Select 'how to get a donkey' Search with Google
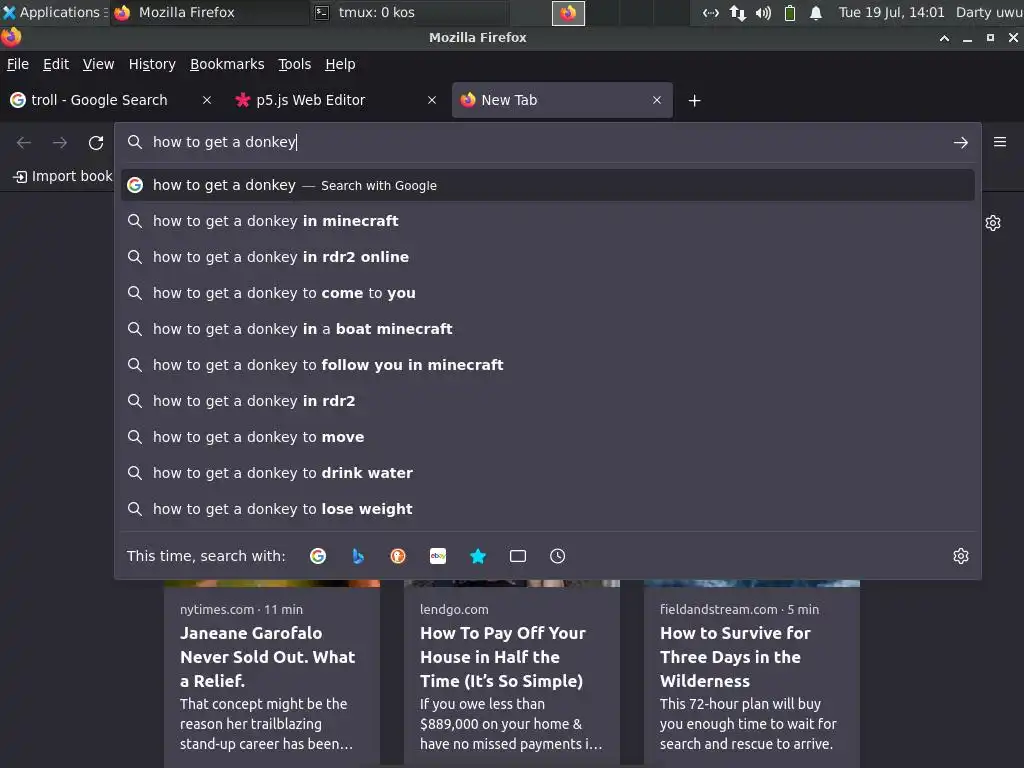 click(547, 185)
